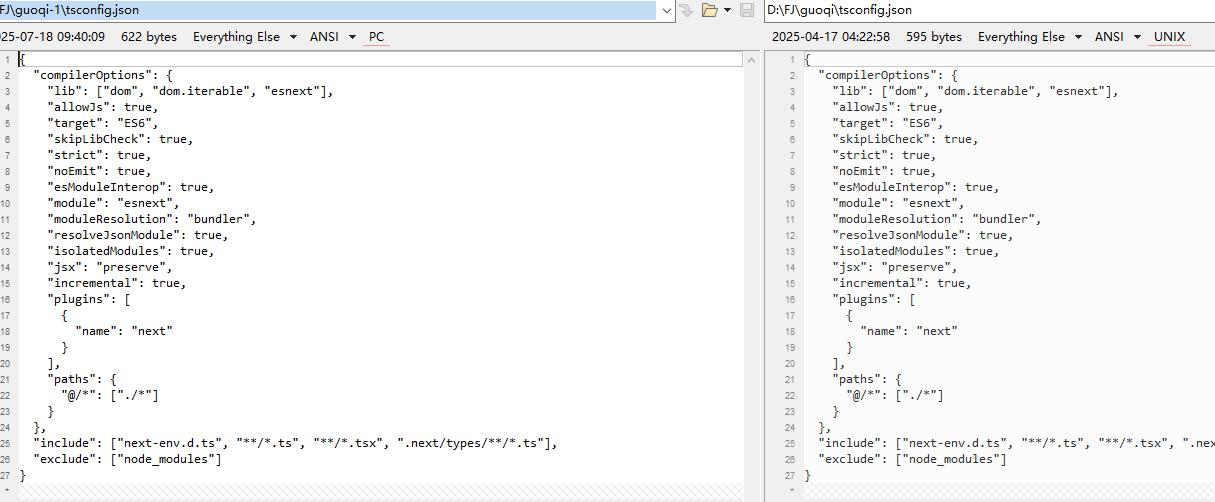Click the left pane "allowJs": true line
Screen dimensions: 1215x502
(x=103, y=107)
